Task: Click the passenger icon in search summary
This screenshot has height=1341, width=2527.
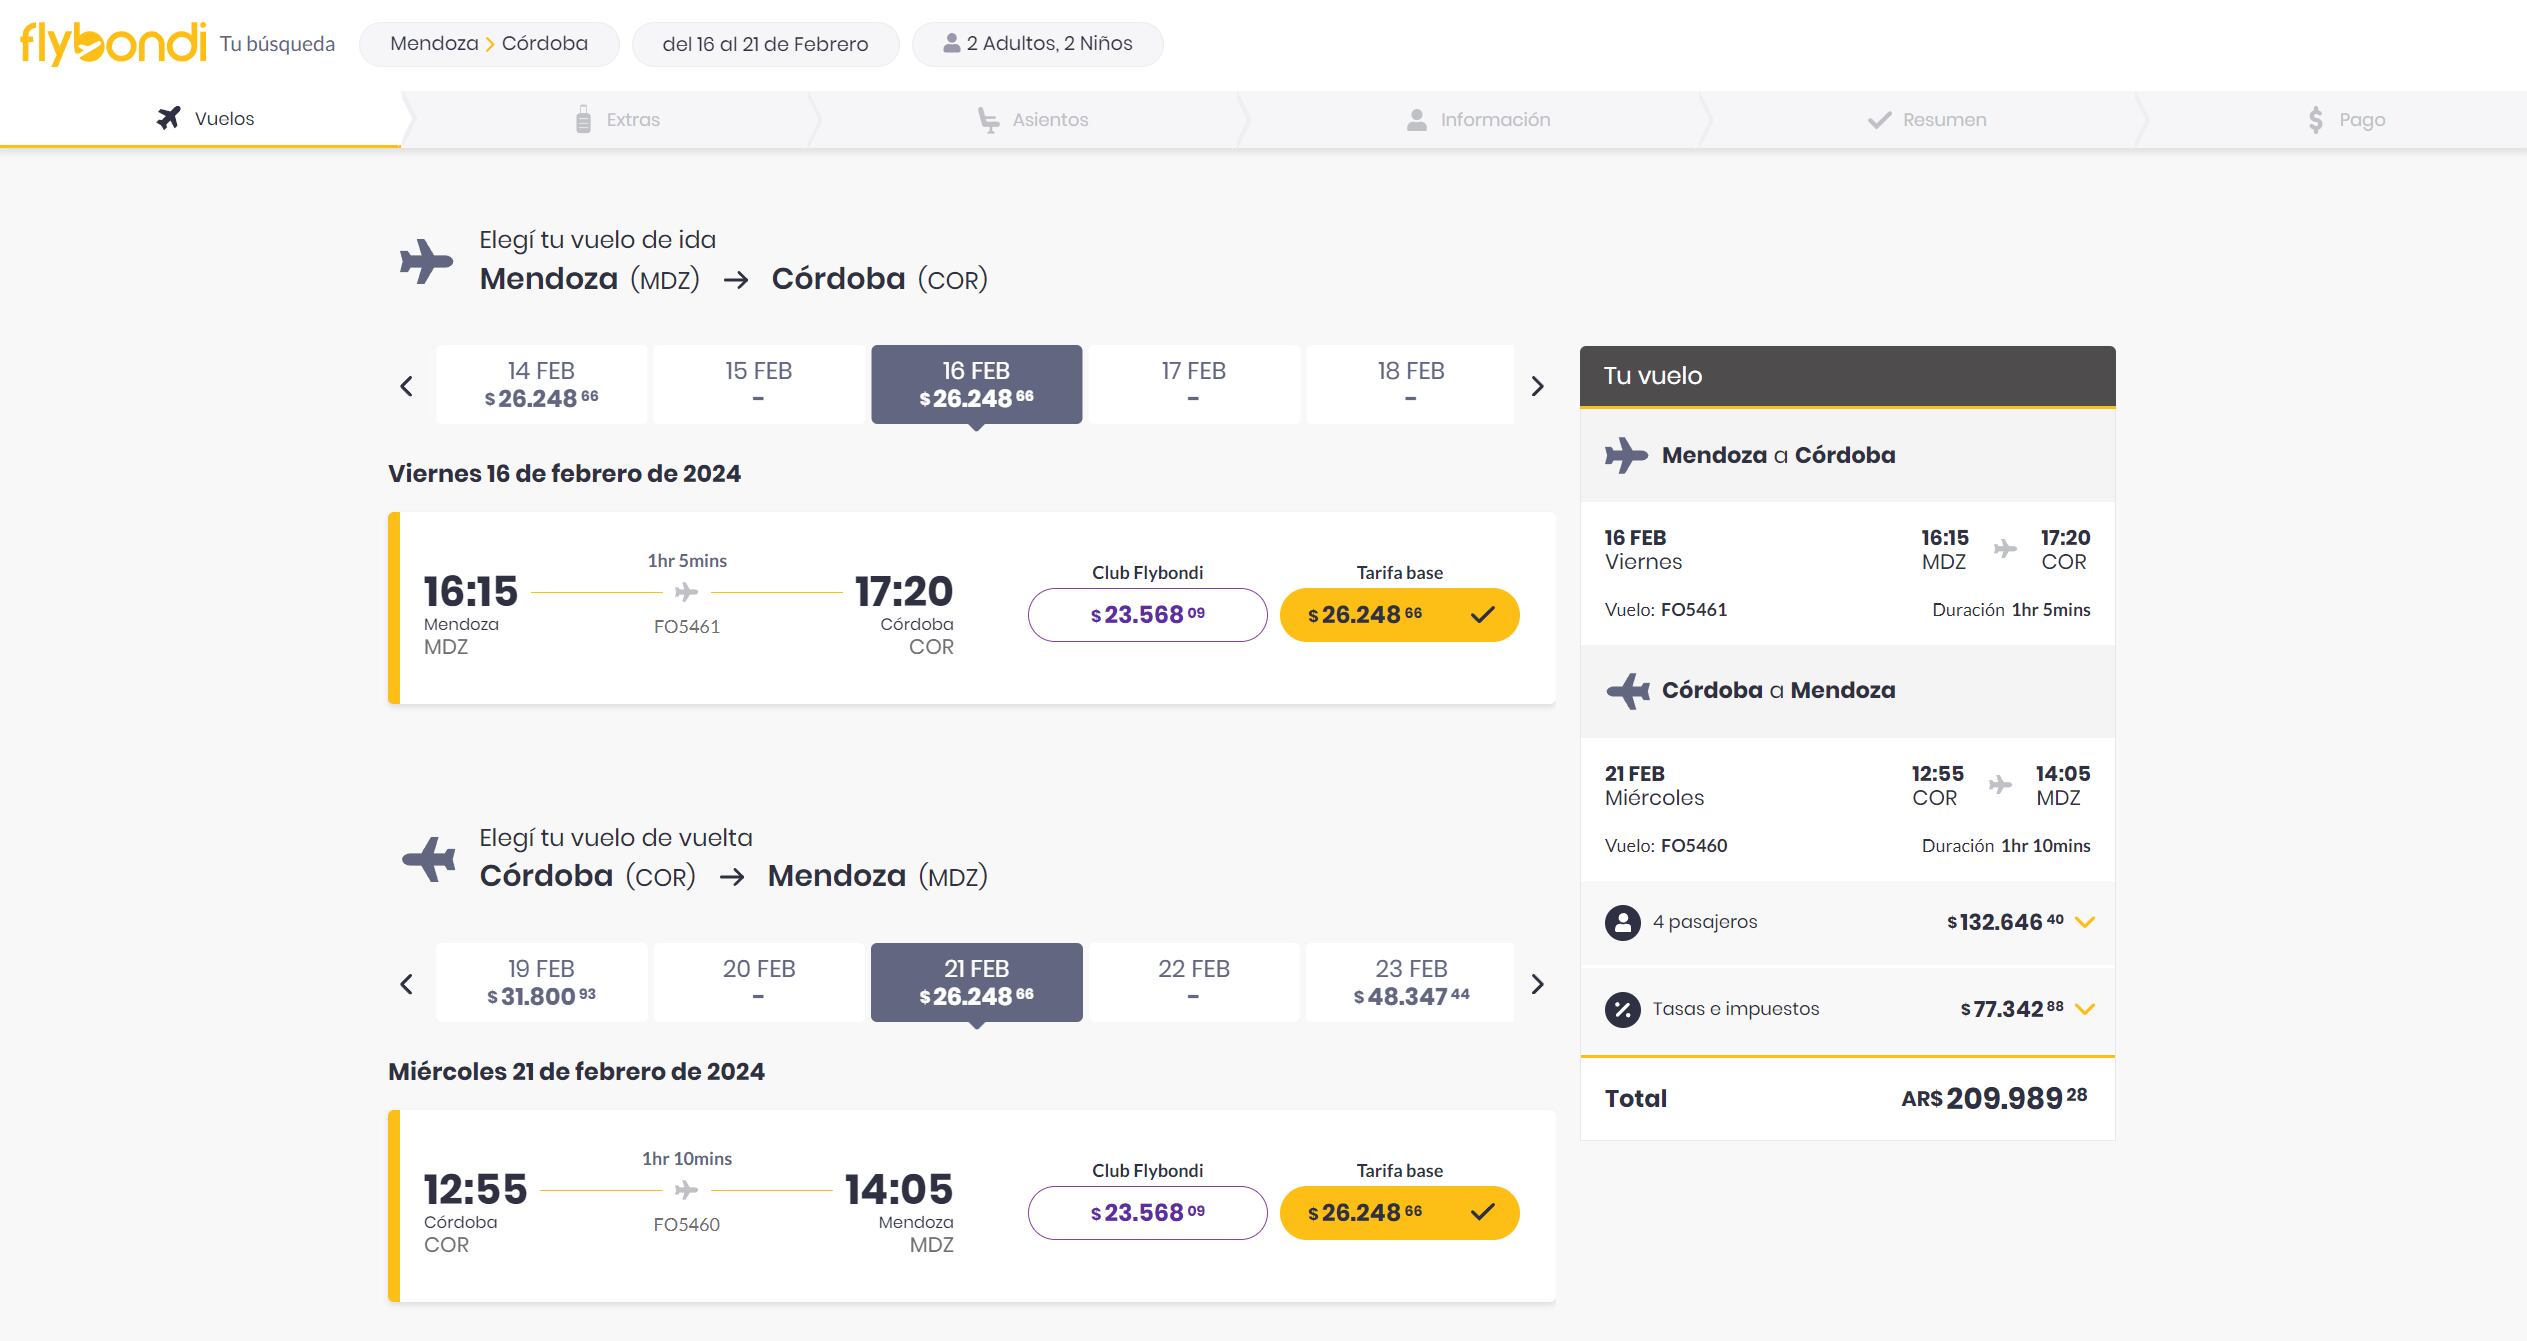Action: pyautogui.click(x=951, y=43)
